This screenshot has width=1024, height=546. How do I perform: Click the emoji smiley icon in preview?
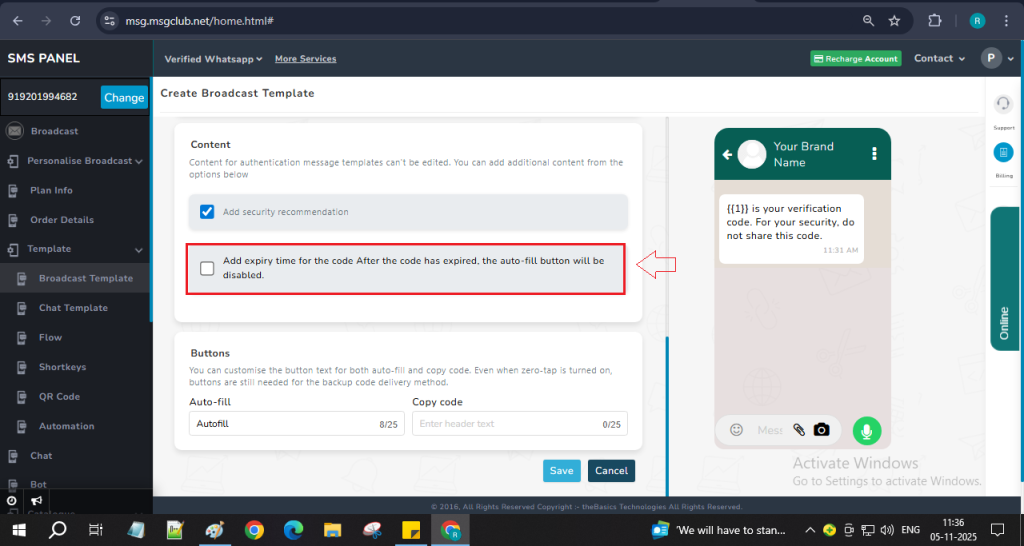pyautogui.click(x=737, y=430)
